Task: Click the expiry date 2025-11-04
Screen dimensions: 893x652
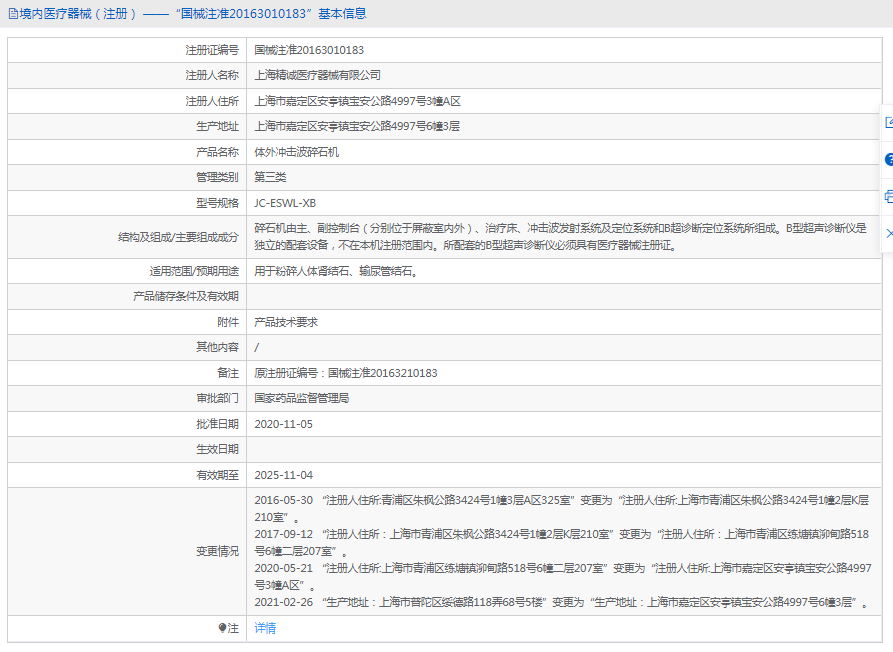Action: pos(283,475)
